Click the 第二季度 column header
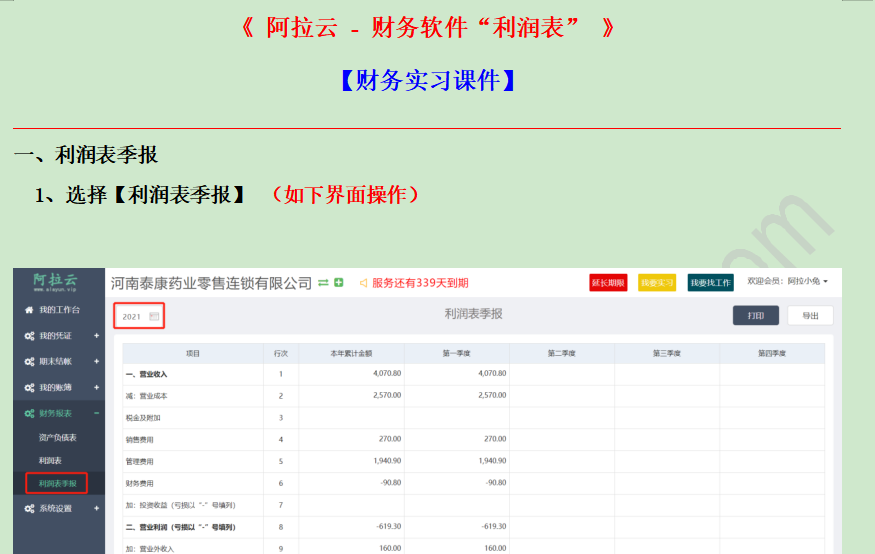 [561, 353]
